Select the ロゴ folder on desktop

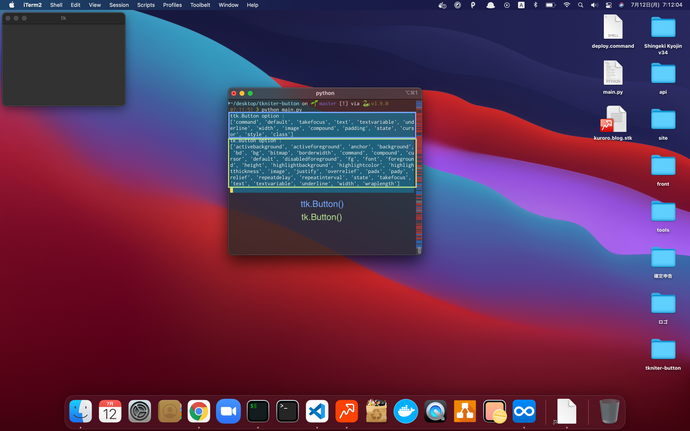663,308
